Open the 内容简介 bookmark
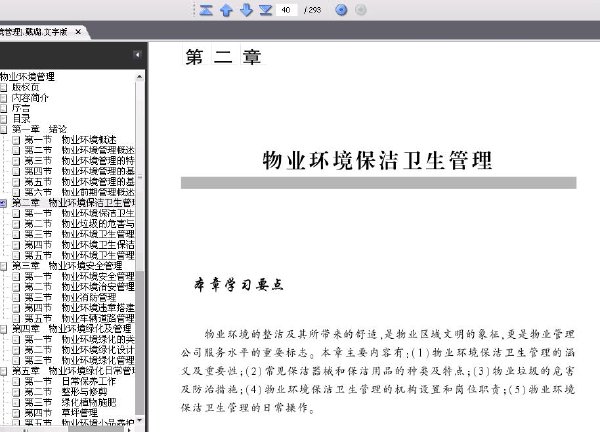600x432 pixels. (30, 98)
